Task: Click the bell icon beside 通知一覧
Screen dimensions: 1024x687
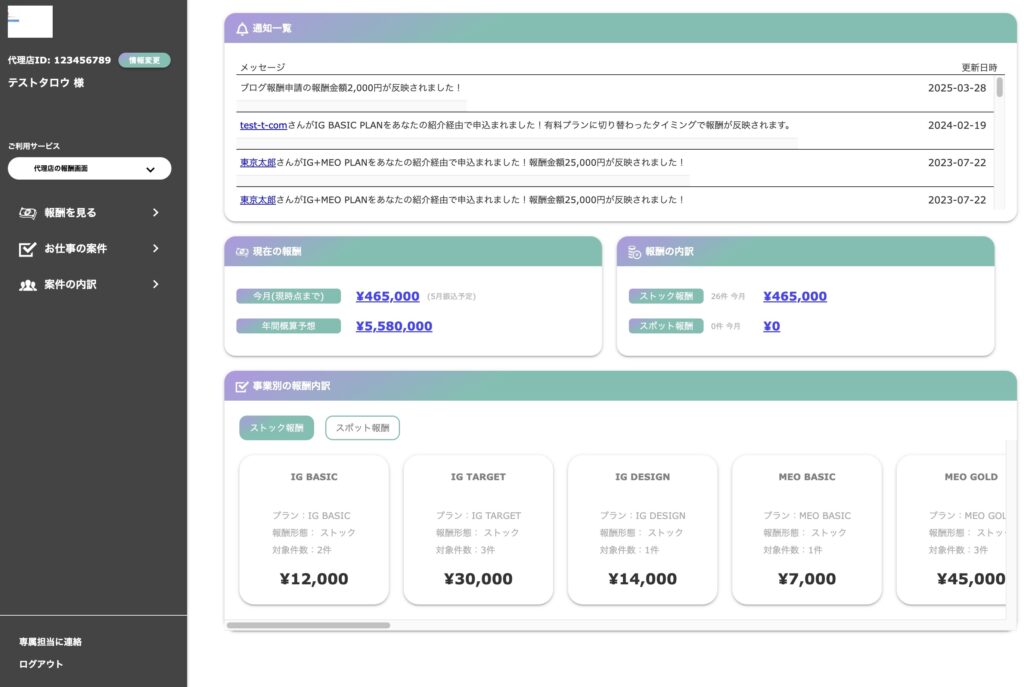Action: [242, 29]
